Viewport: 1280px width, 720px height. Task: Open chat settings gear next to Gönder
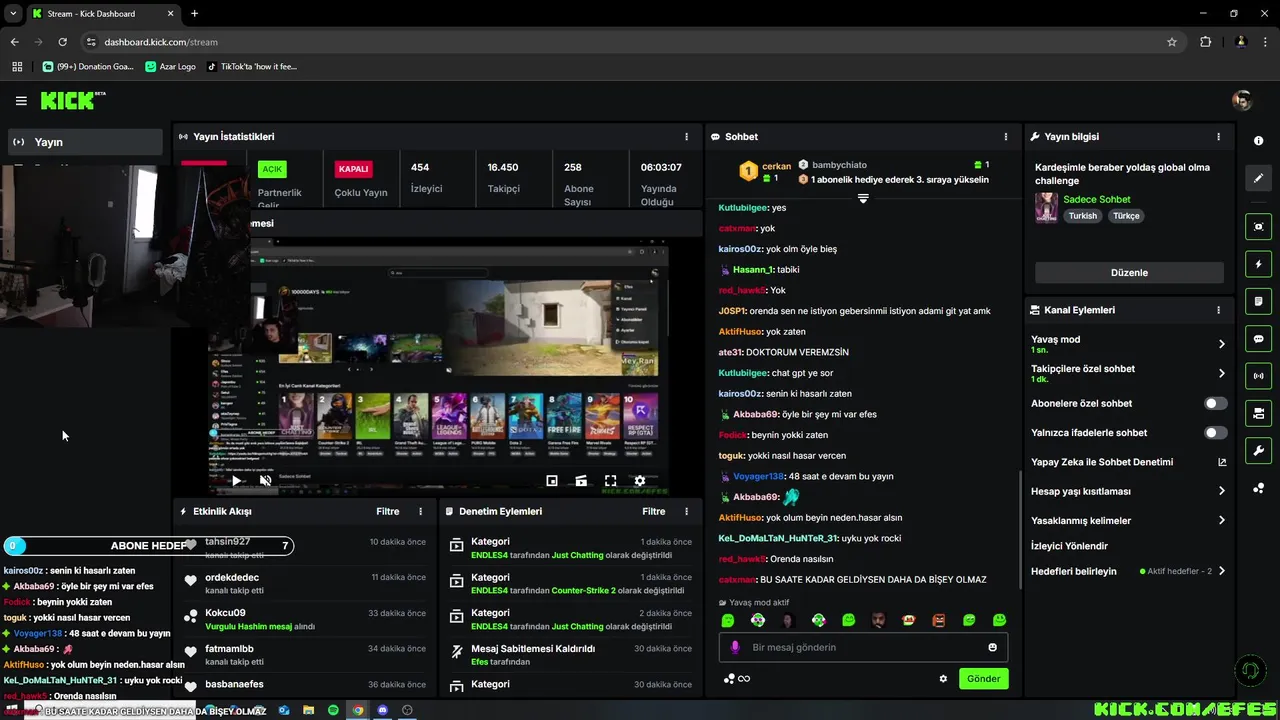coord(943,678)
